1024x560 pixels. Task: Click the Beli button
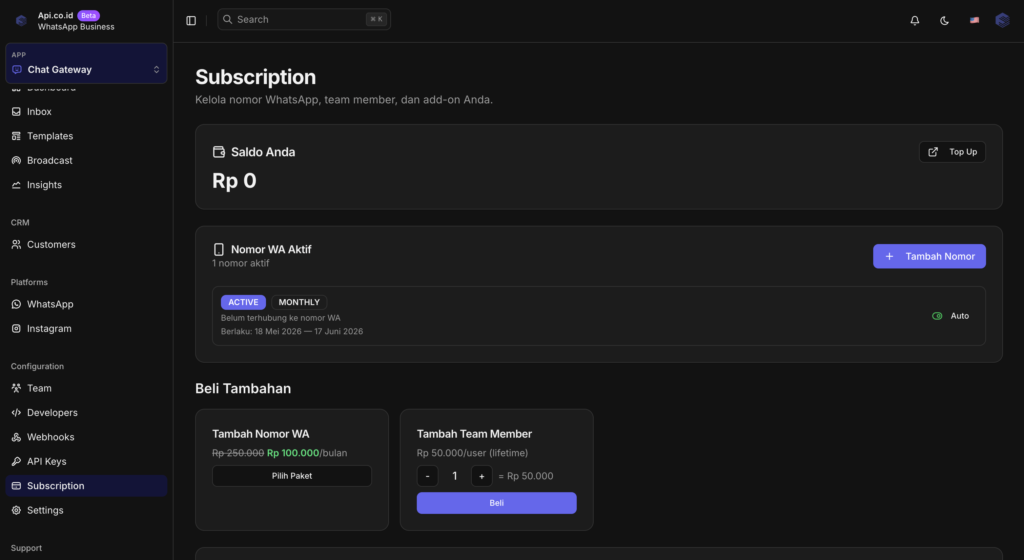[x=496, y=503]
